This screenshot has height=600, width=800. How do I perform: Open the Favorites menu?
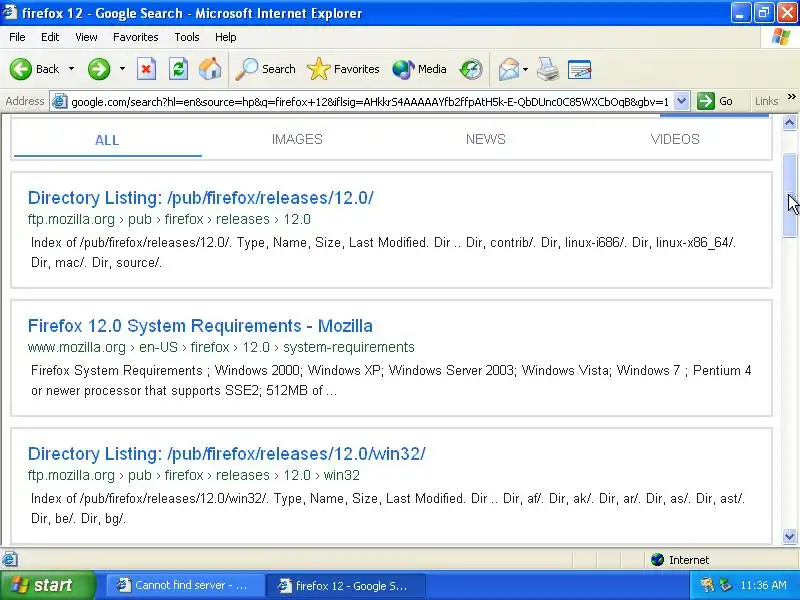136,37
